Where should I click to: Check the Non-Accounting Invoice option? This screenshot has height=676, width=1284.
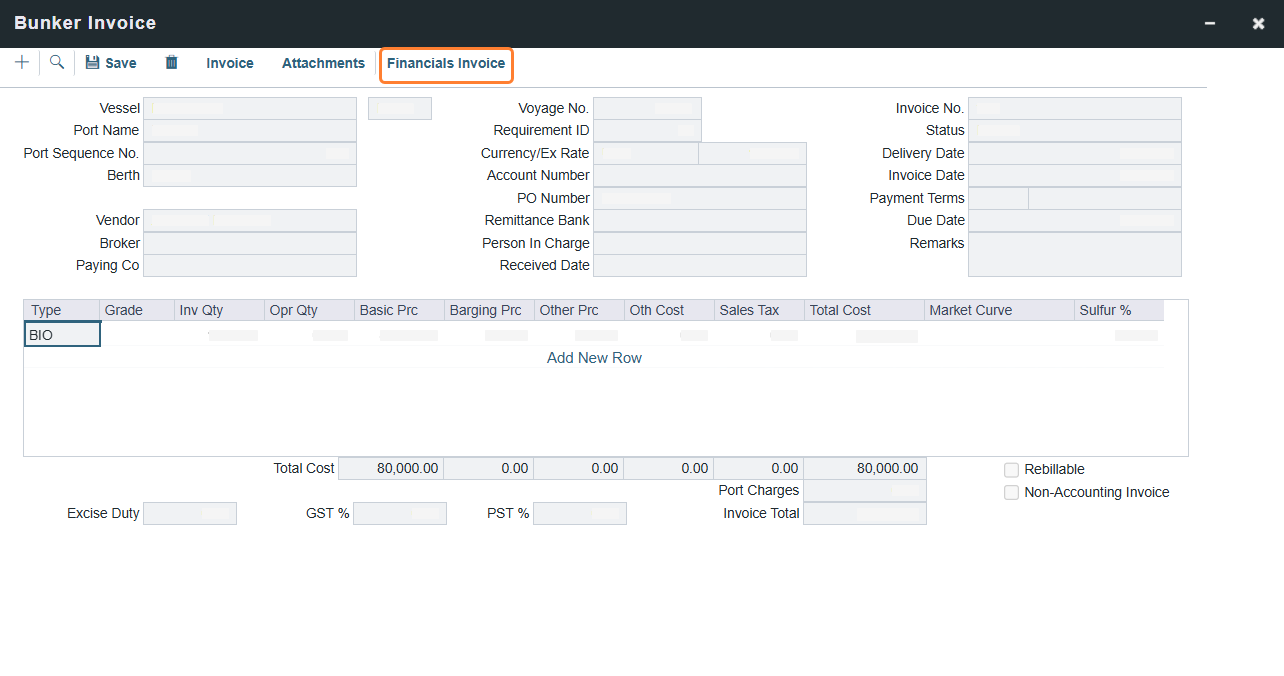[x=1011, y=492]
